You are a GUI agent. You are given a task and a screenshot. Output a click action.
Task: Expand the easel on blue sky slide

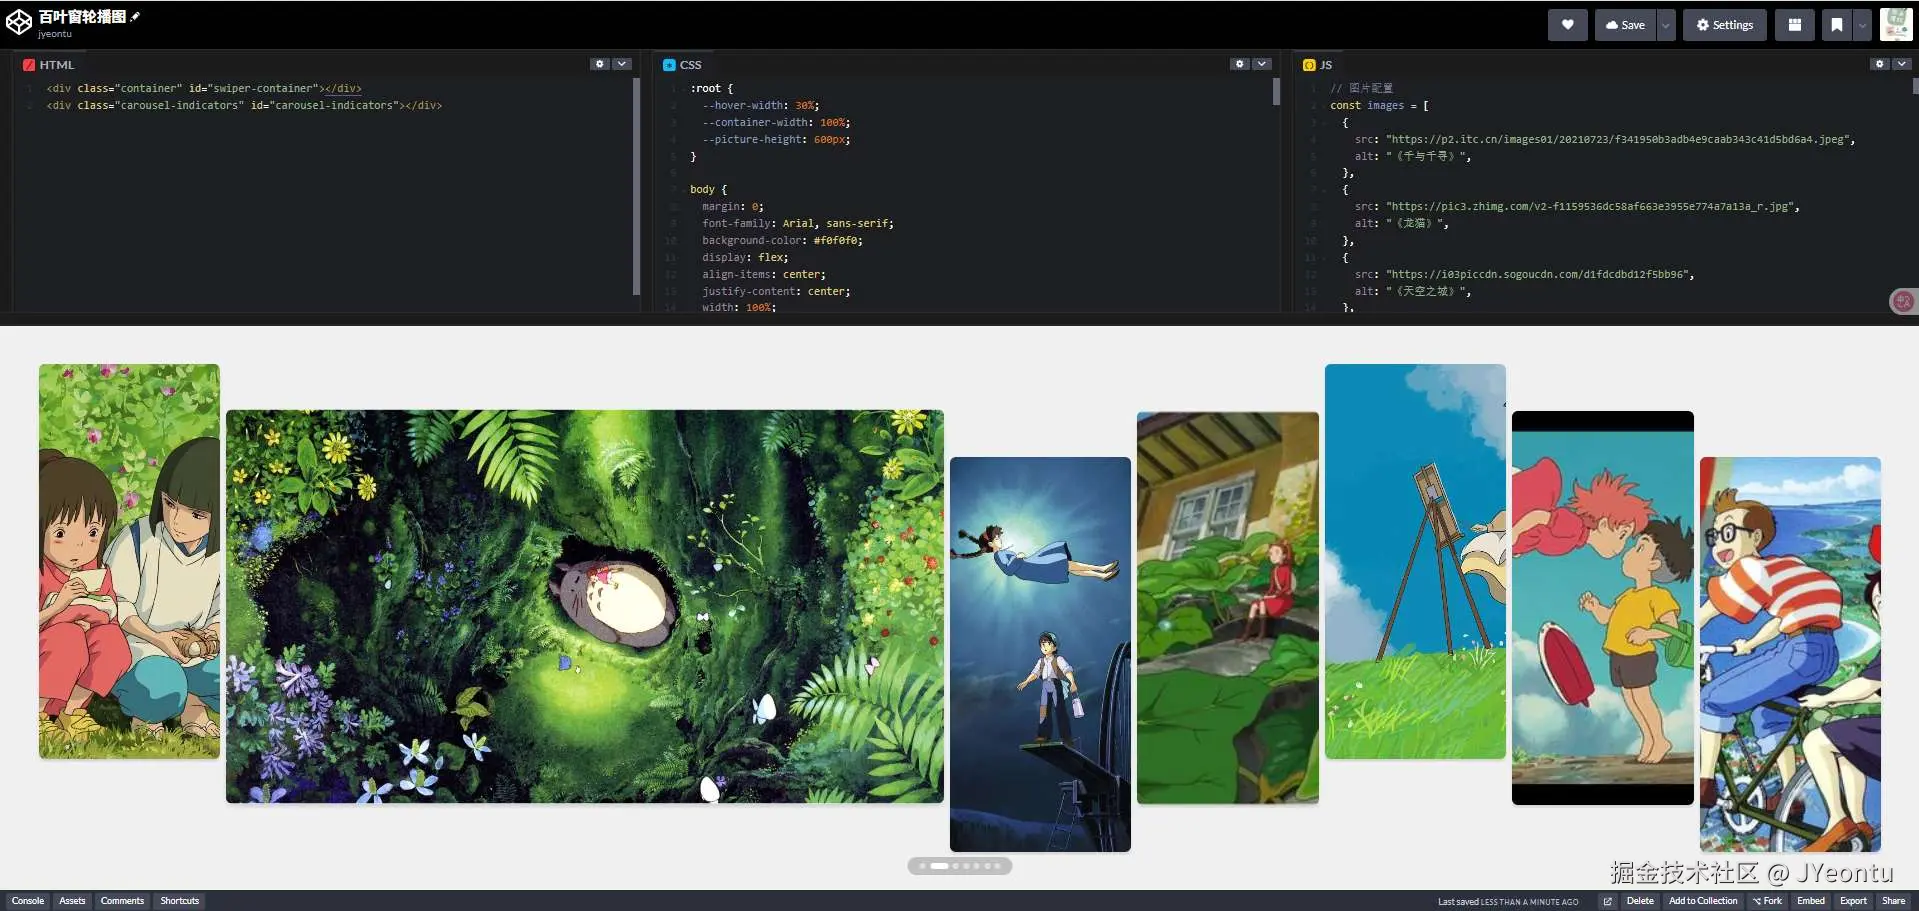1415,561
